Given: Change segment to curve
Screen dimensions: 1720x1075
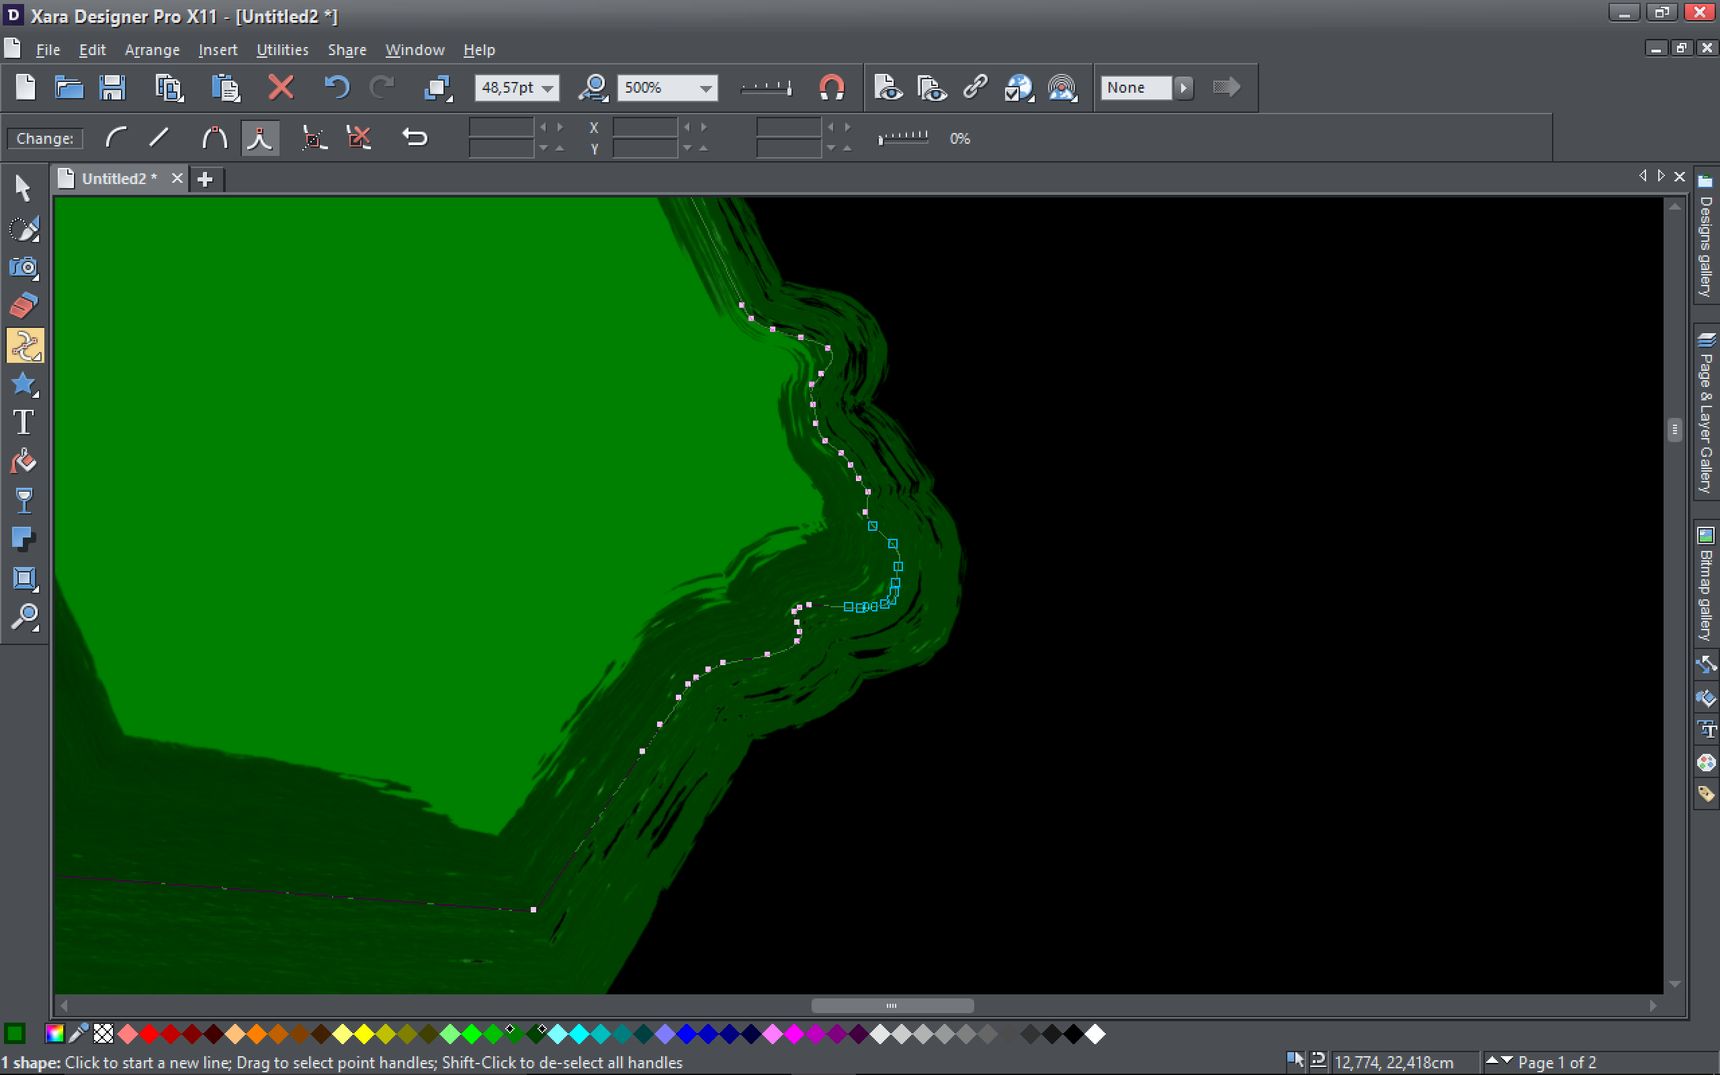Looking at the screenshot, I should point(116,138).
